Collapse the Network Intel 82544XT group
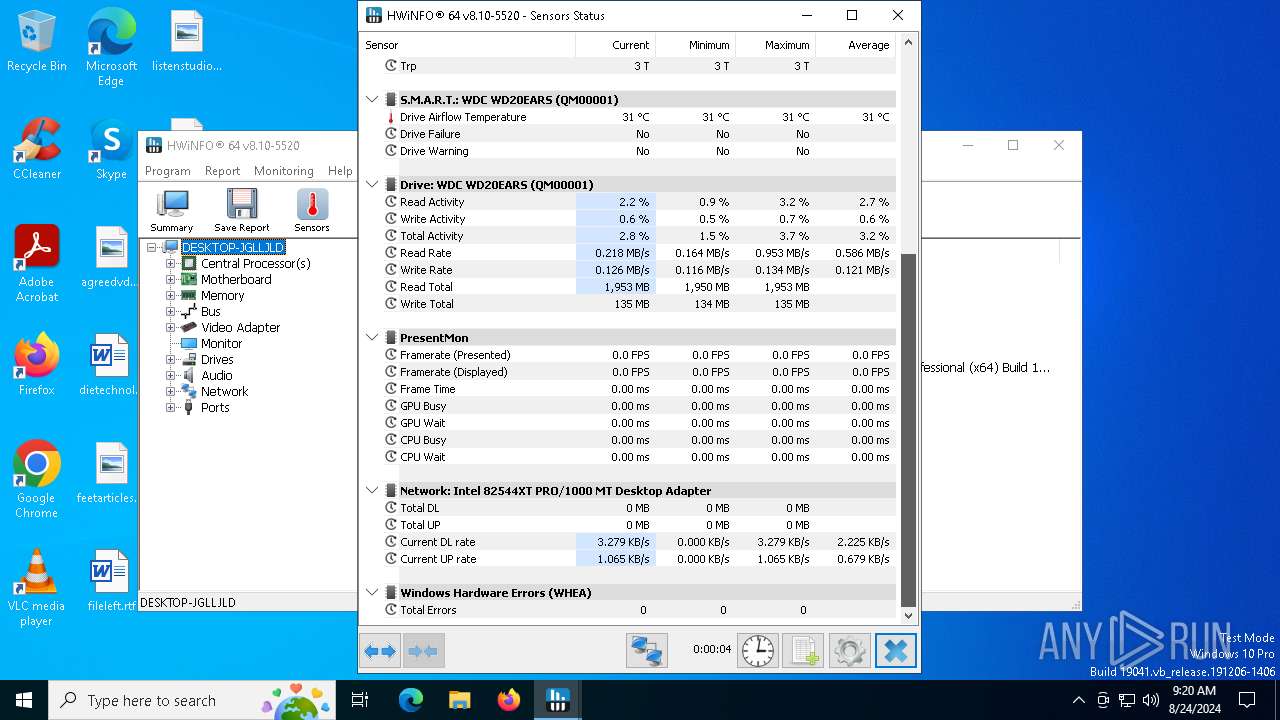1280x720 pixels. tap(372, 491)
